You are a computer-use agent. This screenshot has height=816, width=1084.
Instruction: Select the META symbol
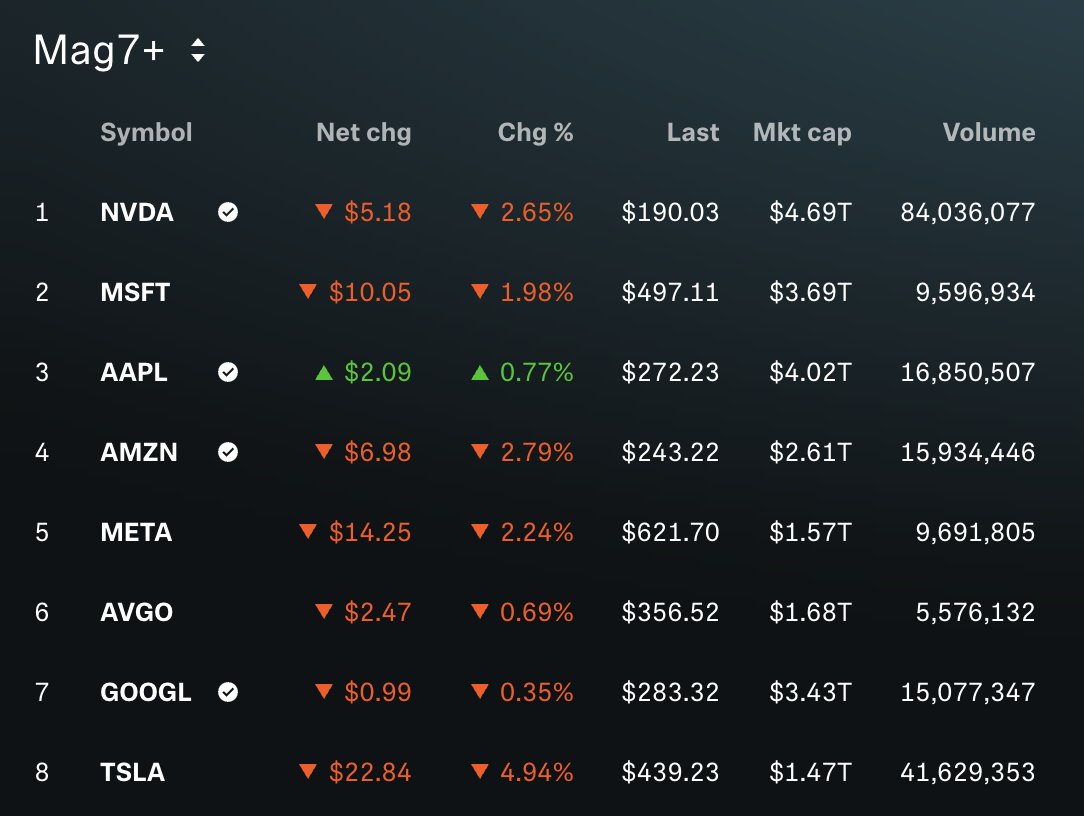tap(136, 532)
